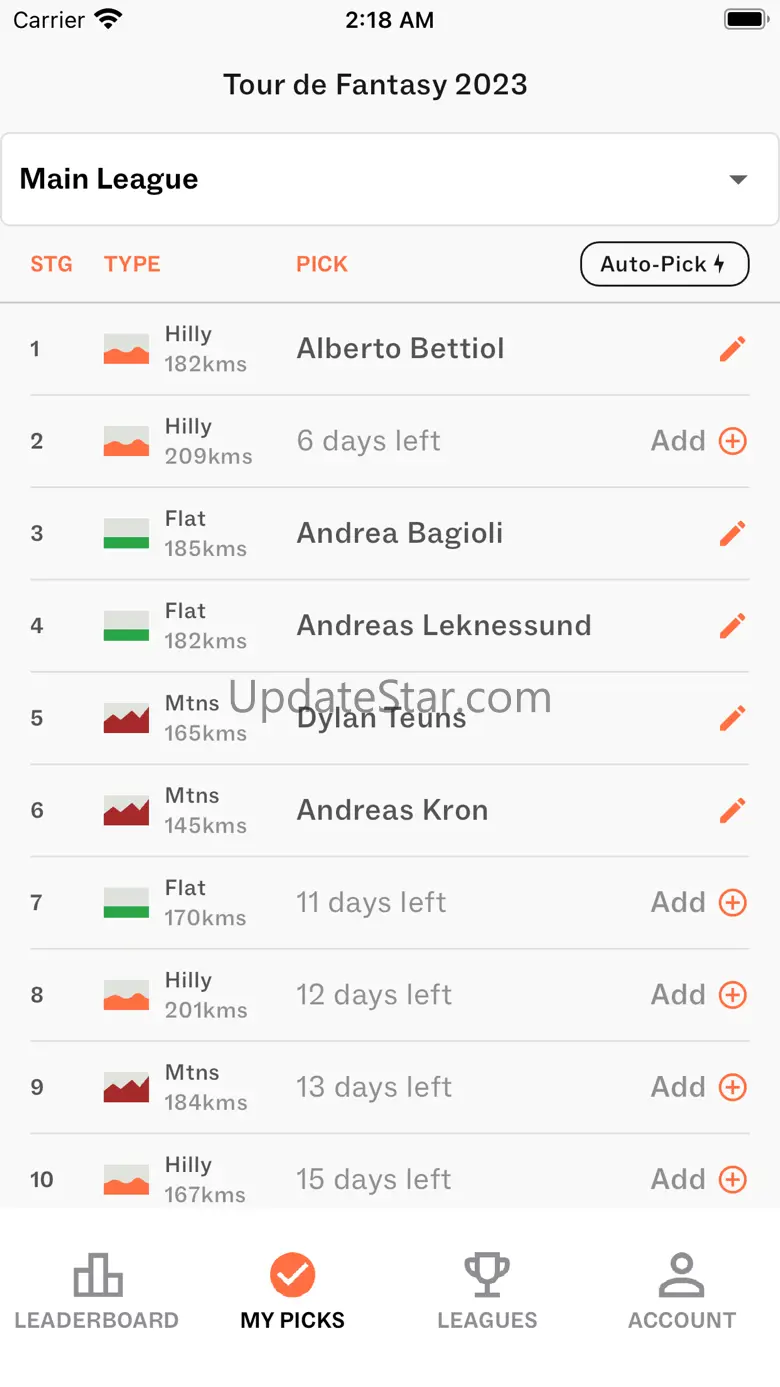Screen dimensions: 780x1387
Task: Add a pick for stage 8
Action: point(699,995)
